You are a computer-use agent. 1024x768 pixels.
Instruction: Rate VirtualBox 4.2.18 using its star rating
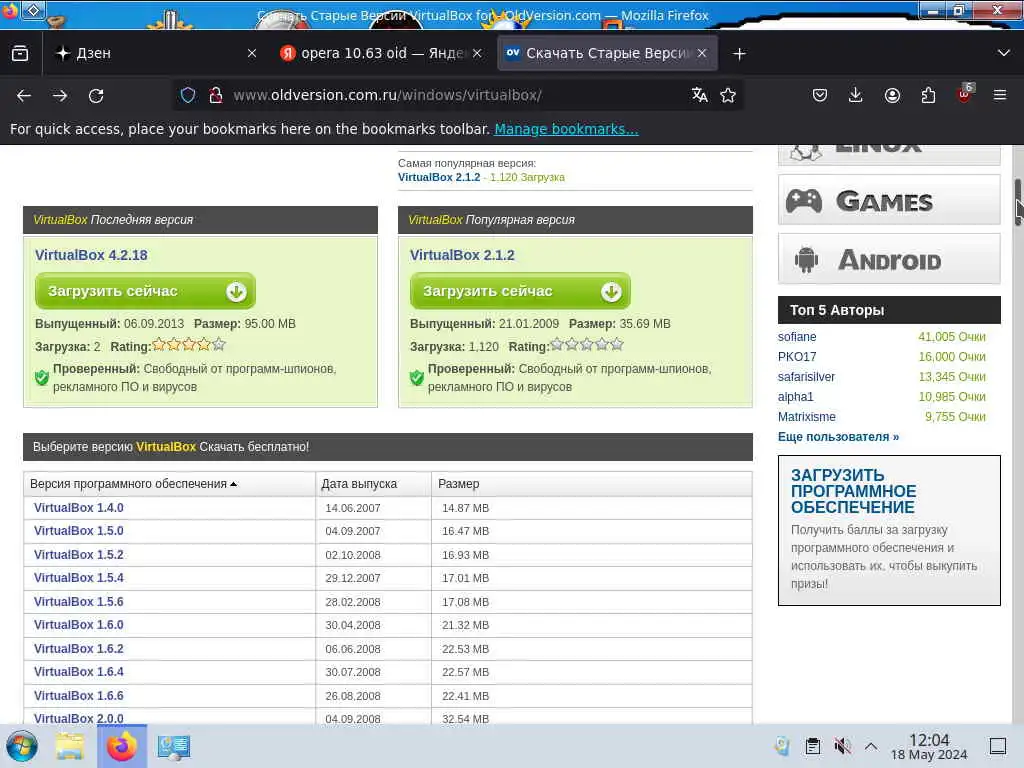pyautogui.click(x=189, y=344)
